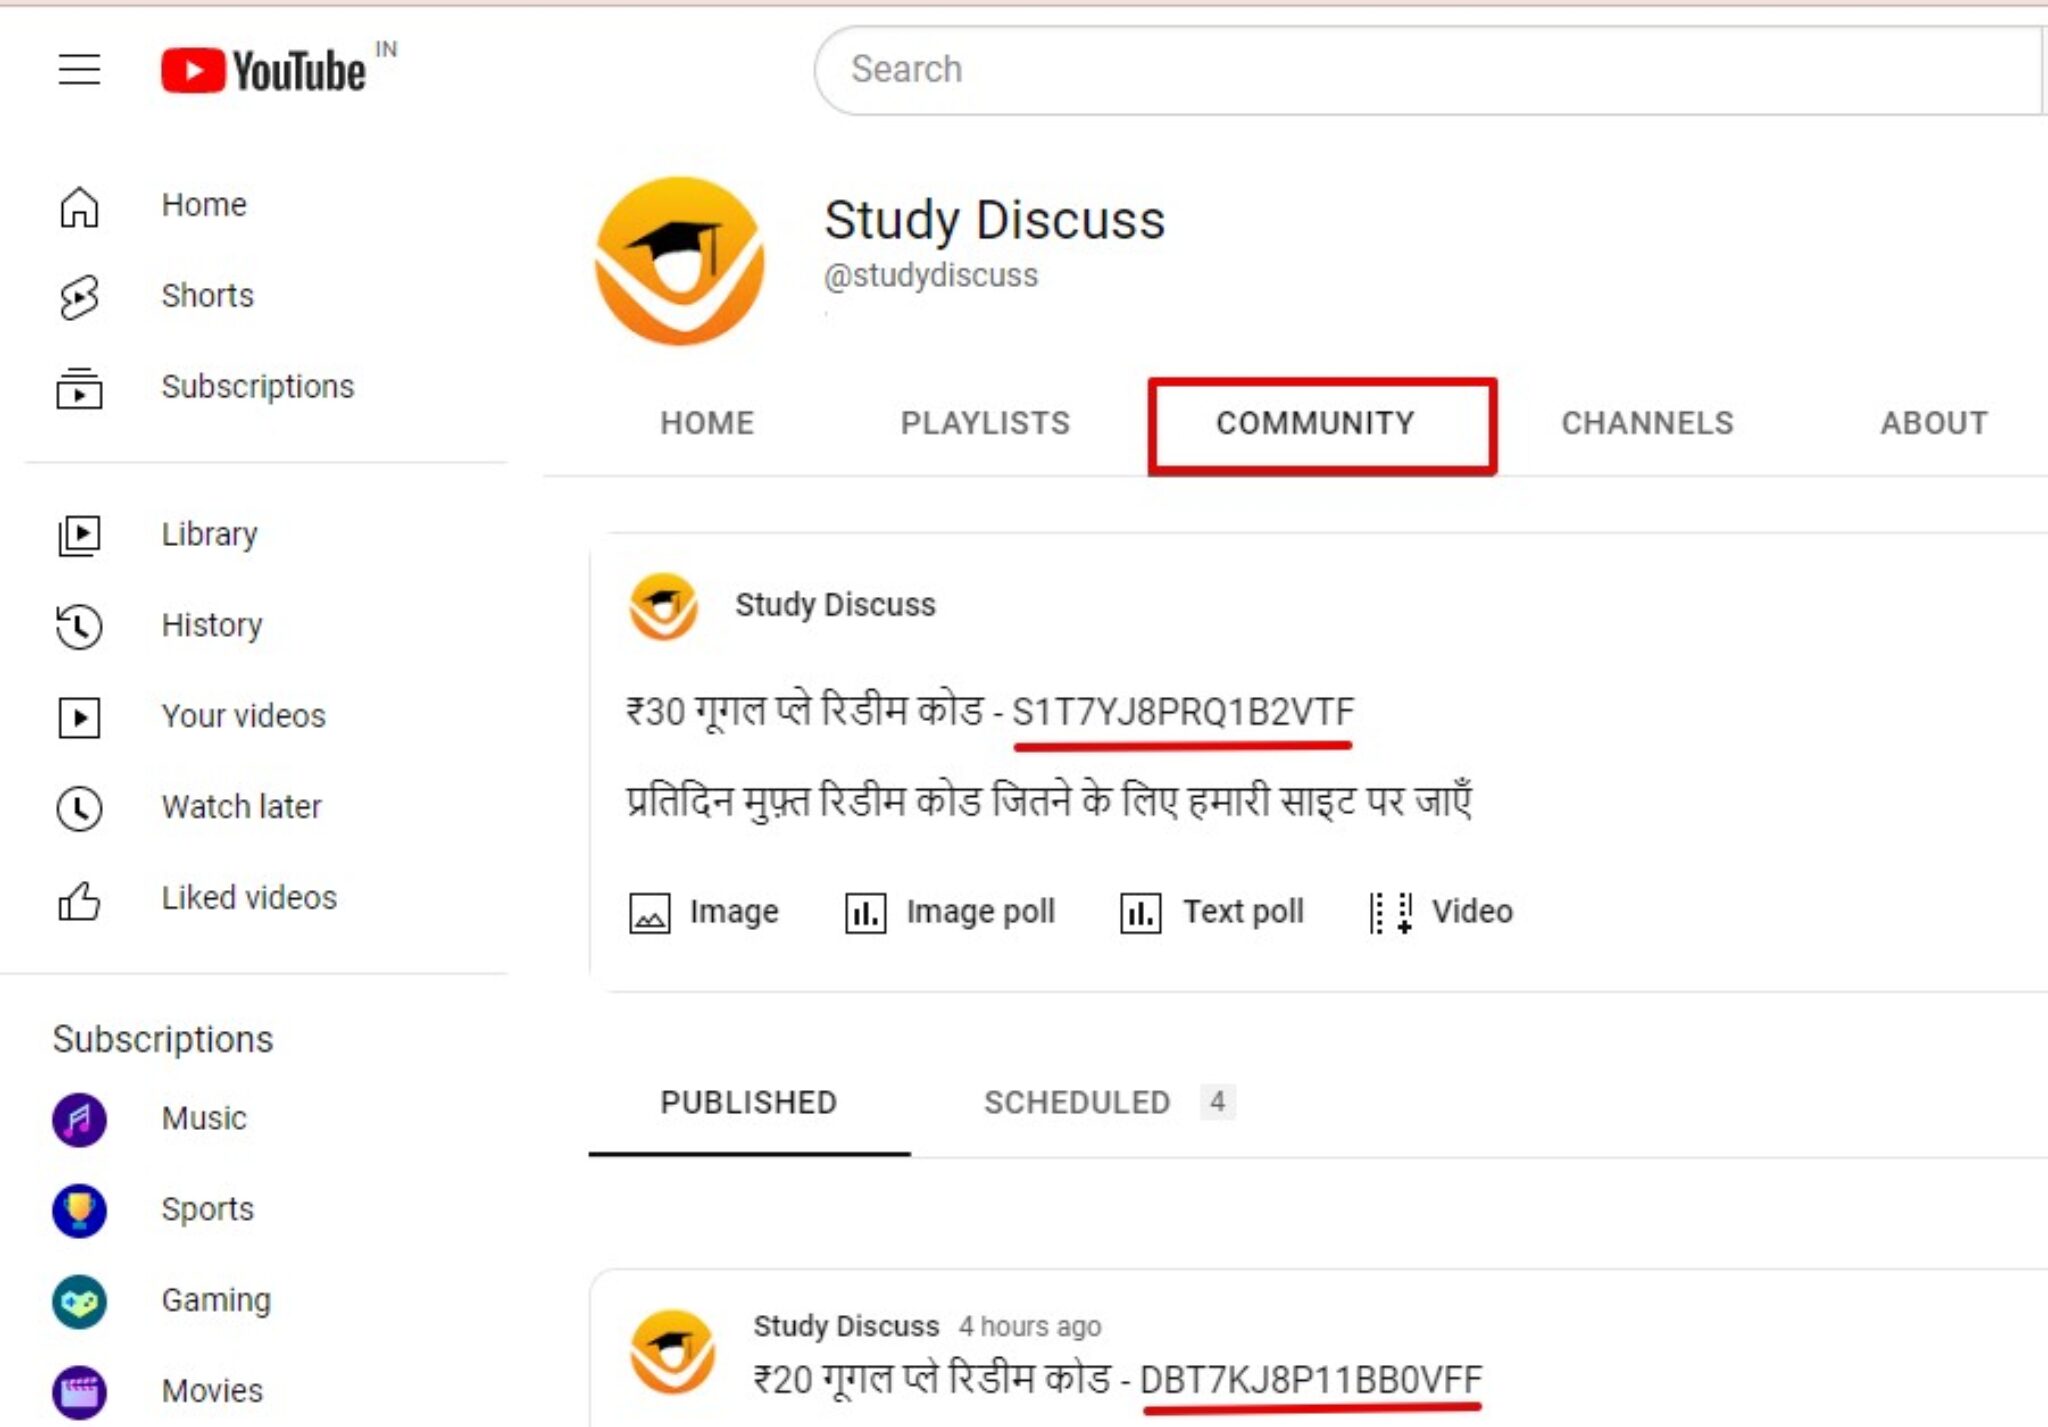Image resolution: width=2048 pixels, height=1427 pixels.
Task: Select the PUBLISHED posts tab
Action: (x=748, y=1103)
